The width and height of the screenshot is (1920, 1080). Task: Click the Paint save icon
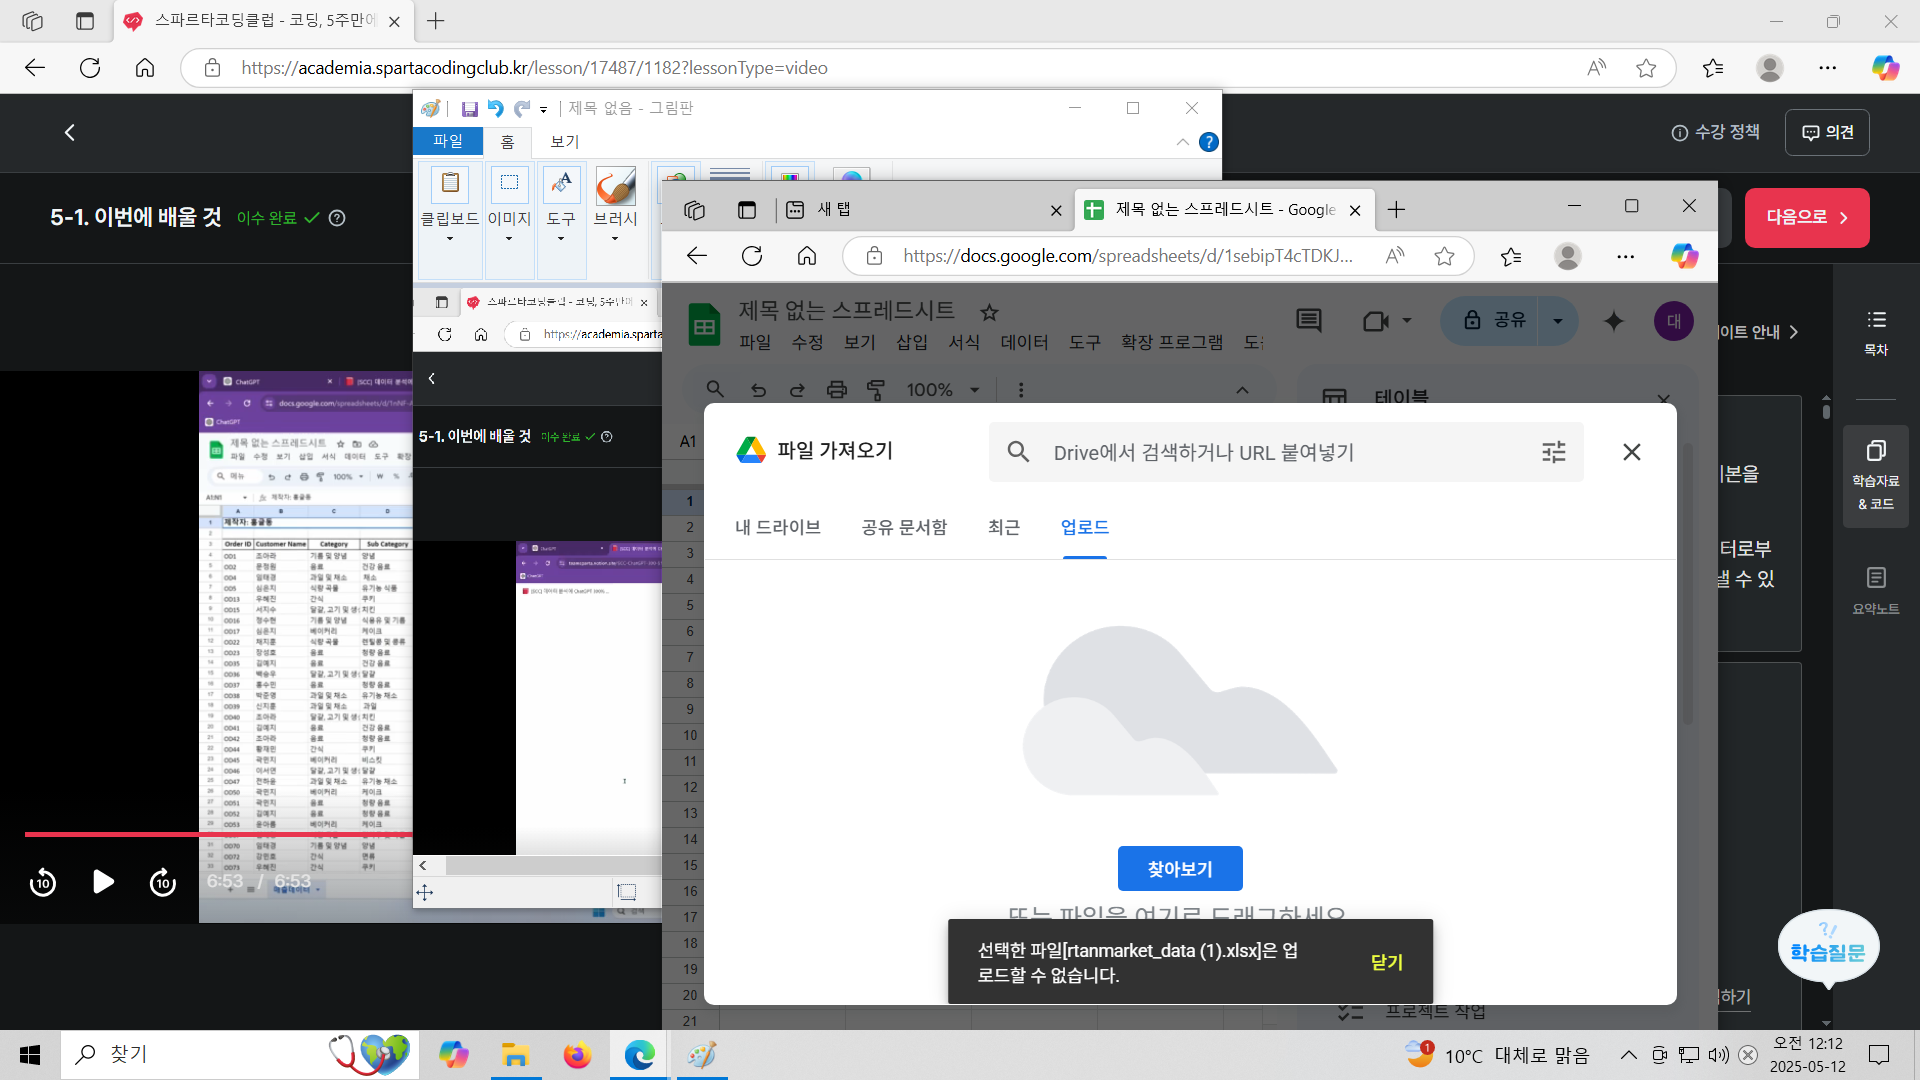[x=469, y=108]
